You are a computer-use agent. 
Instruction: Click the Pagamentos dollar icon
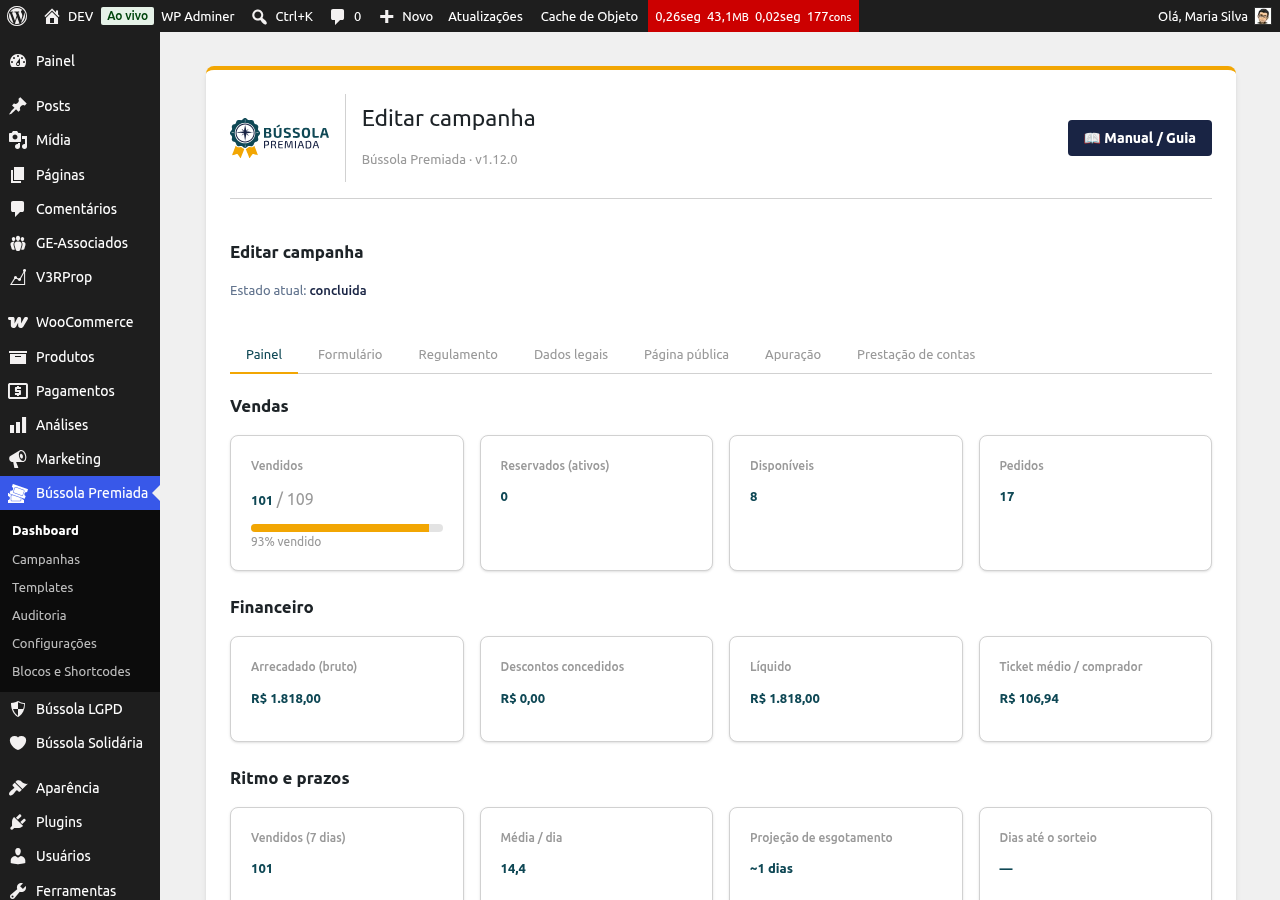[18, 391]
